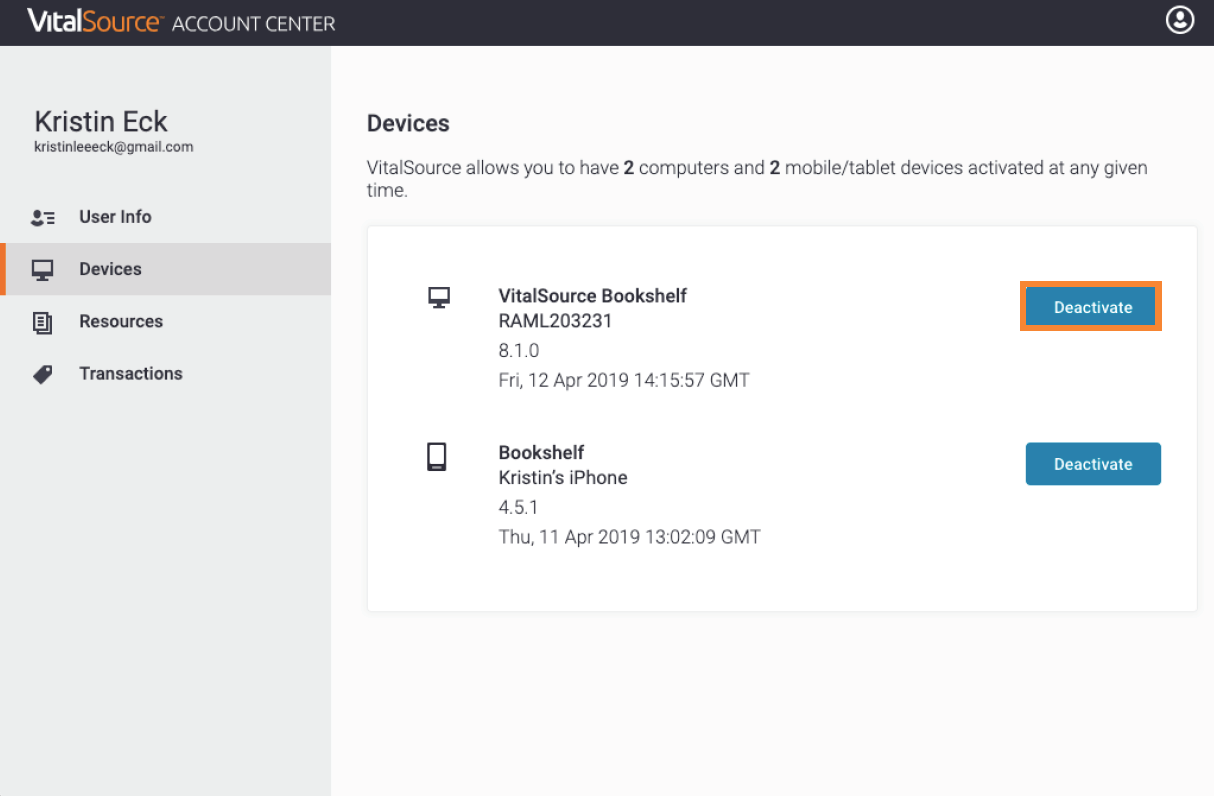Screen dimensions: 1214x796
Task: Click the Devices monitor icon in sidebar
Action: point(43,270)
